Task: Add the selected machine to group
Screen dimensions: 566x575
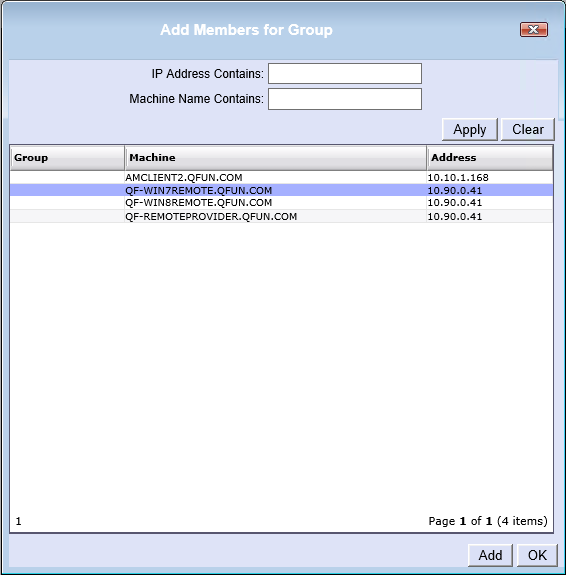Action: pos(490,555)
